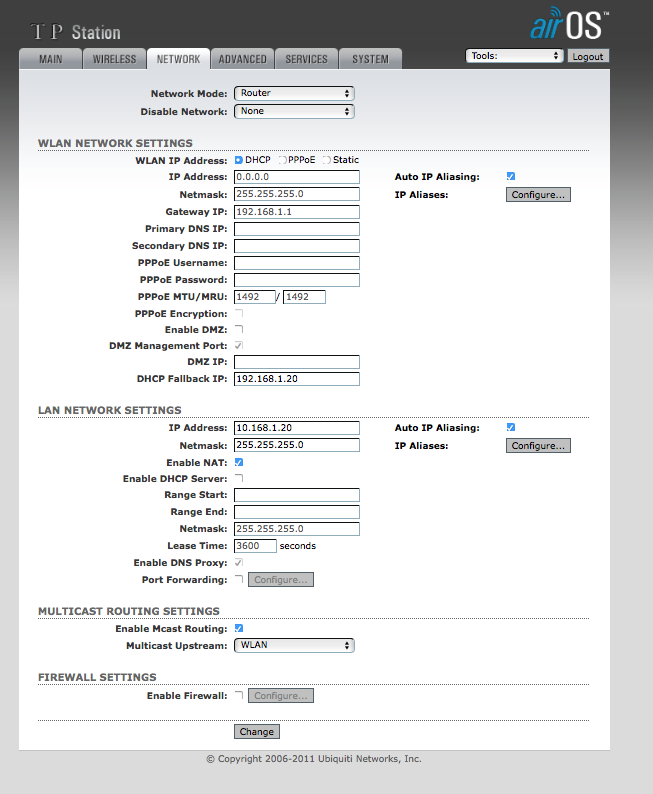Enable the DHCP Server checkbox
Screen dimensions: 653x794
coord(239,479)
